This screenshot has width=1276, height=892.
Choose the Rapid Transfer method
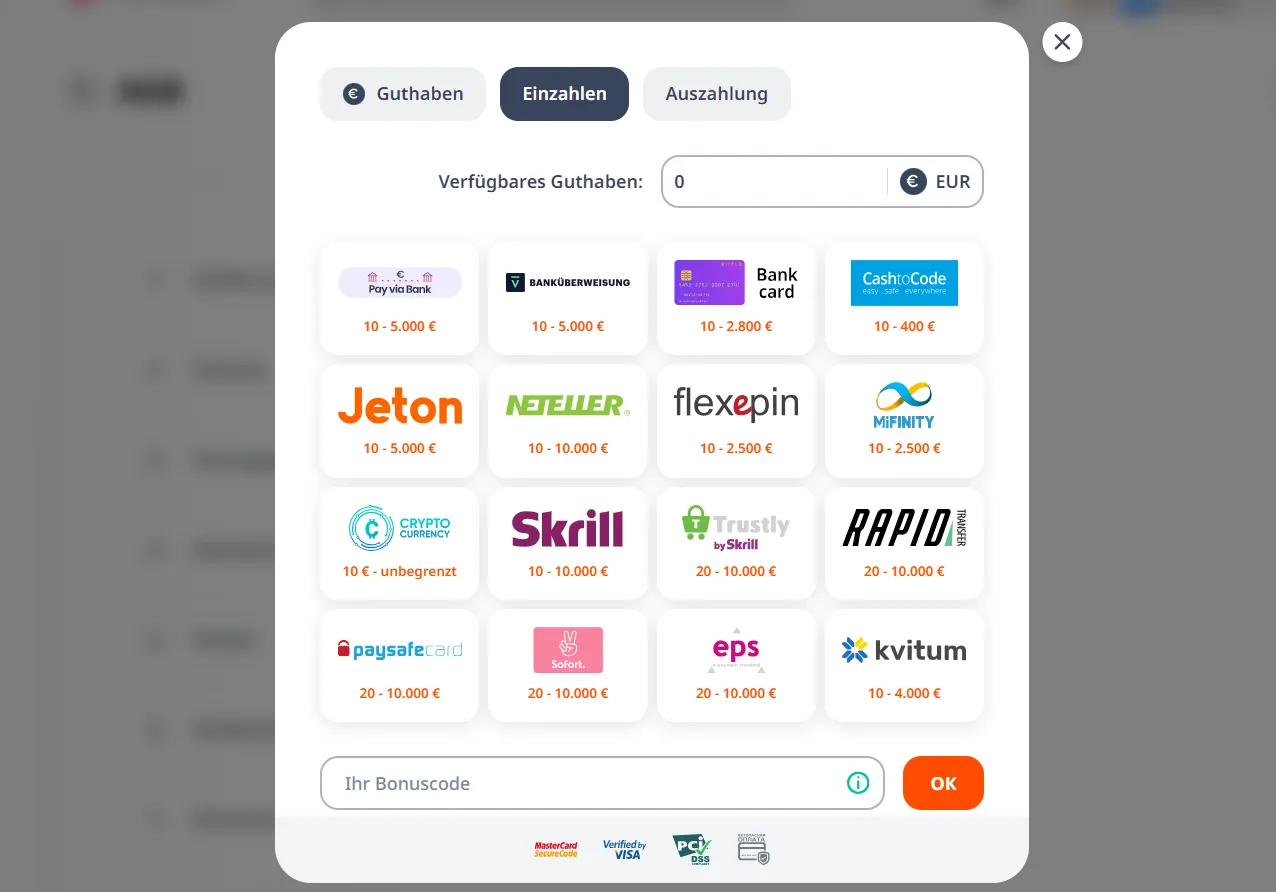click(904, 543)
